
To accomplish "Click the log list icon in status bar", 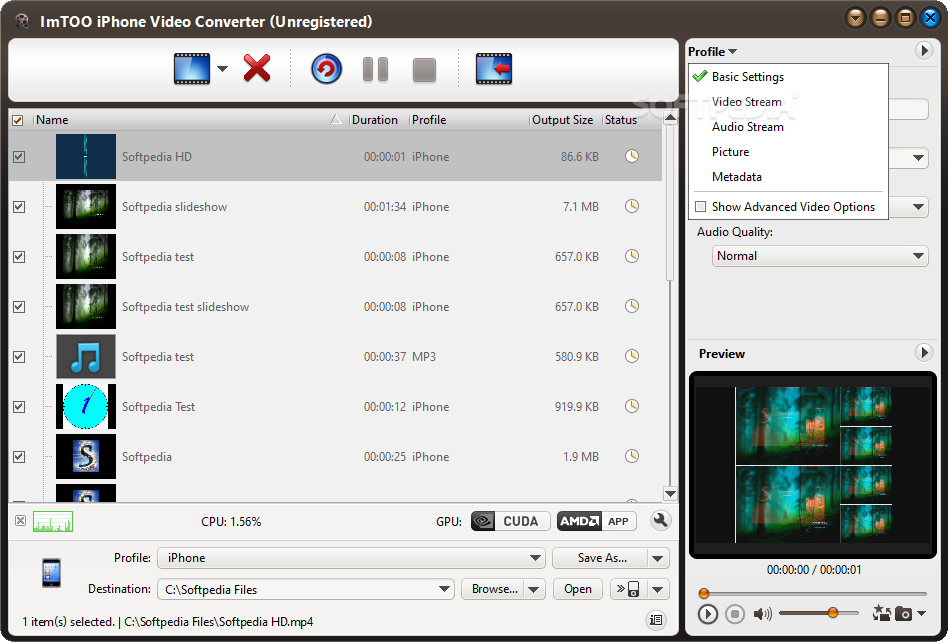I will 656,620.
